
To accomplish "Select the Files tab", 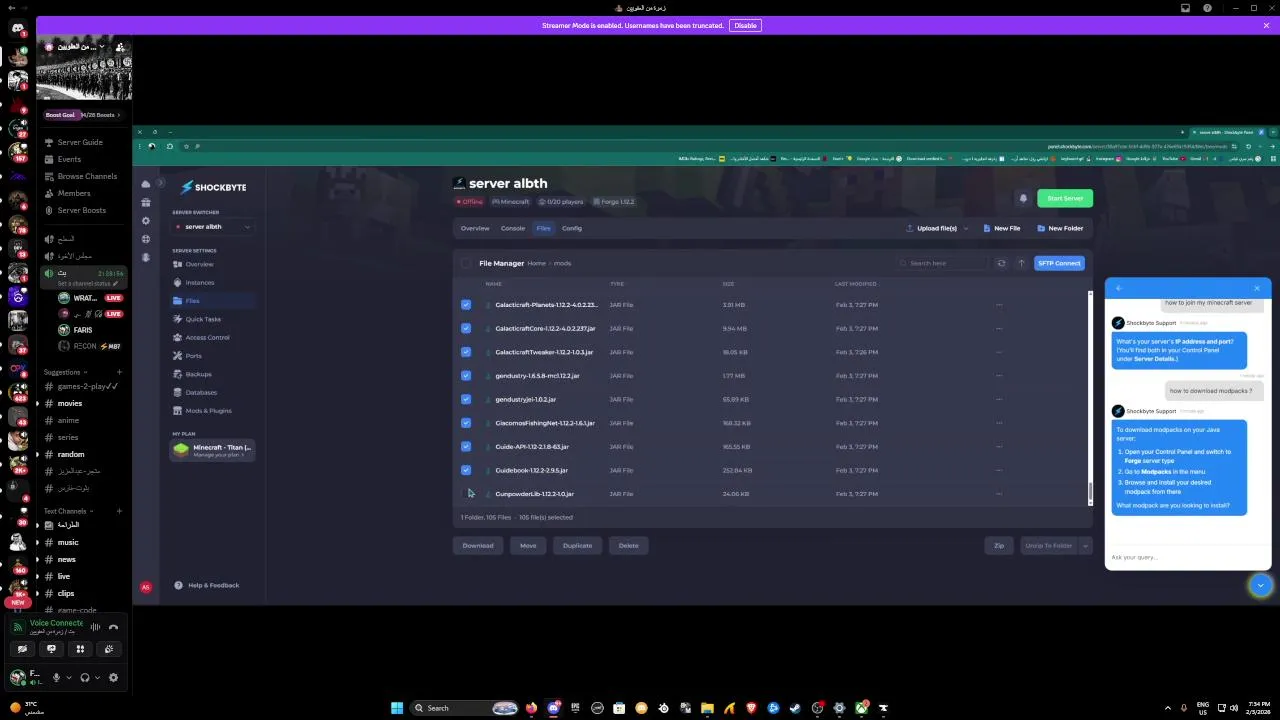I will 543,228.
